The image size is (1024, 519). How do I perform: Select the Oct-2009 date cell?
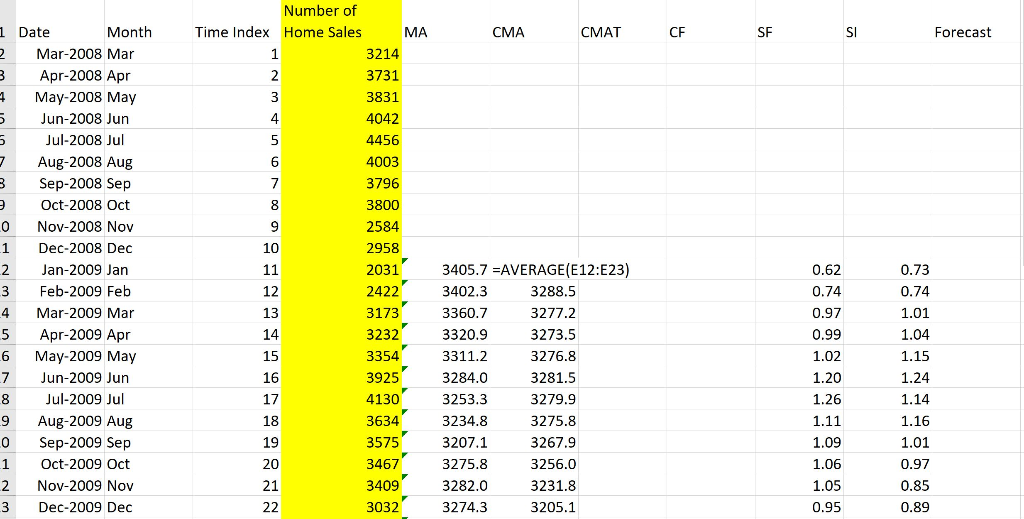60,464
